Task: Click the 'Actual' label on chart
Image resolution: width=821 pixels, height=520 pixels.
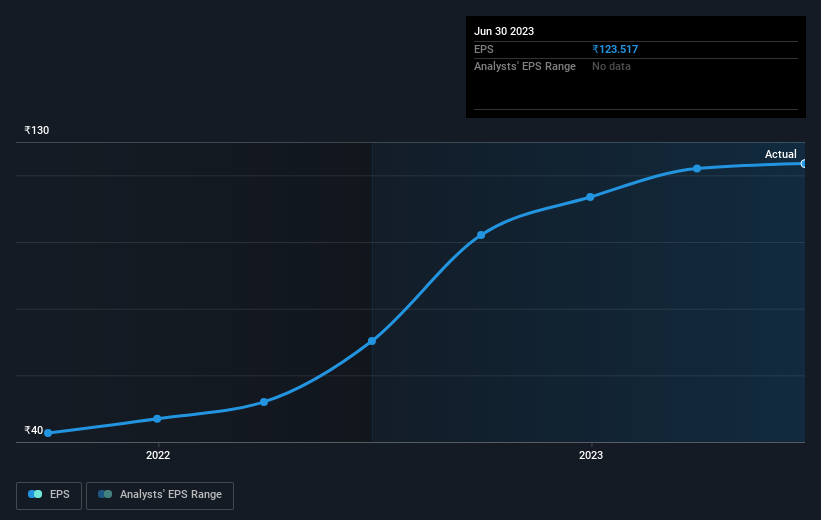Action: [780, 154]
